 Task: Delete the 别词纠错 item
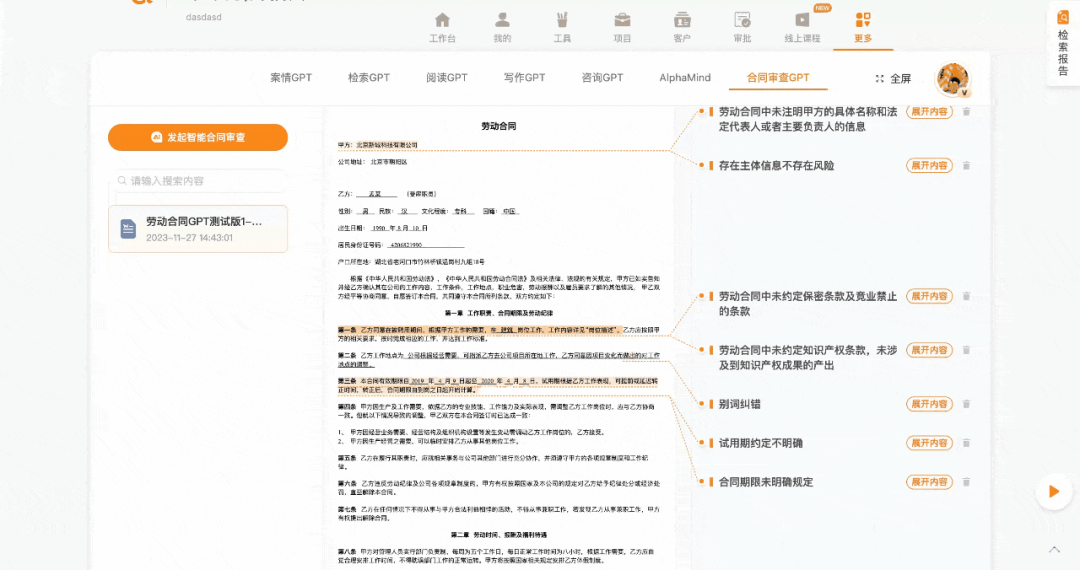966,404
